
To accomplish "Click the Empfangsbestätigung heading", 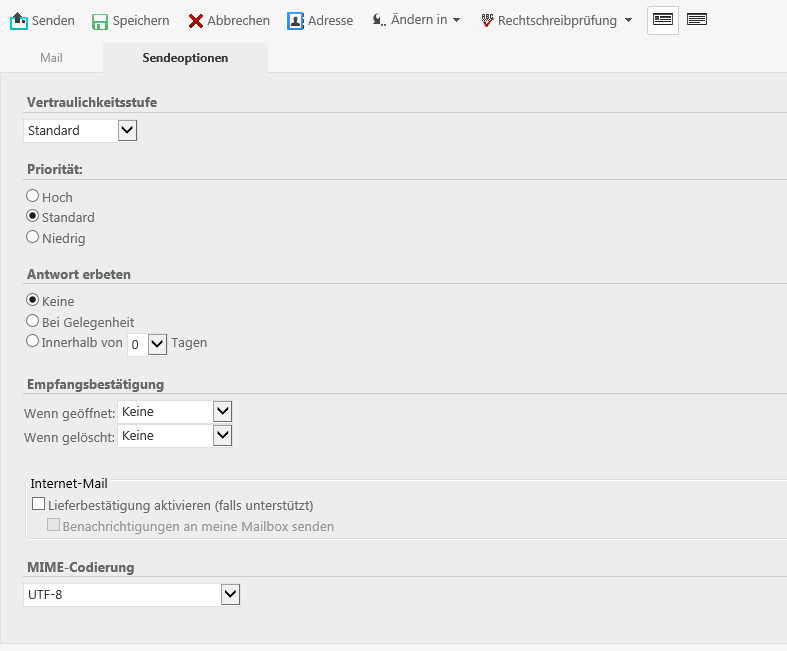I will click(95, 385).
